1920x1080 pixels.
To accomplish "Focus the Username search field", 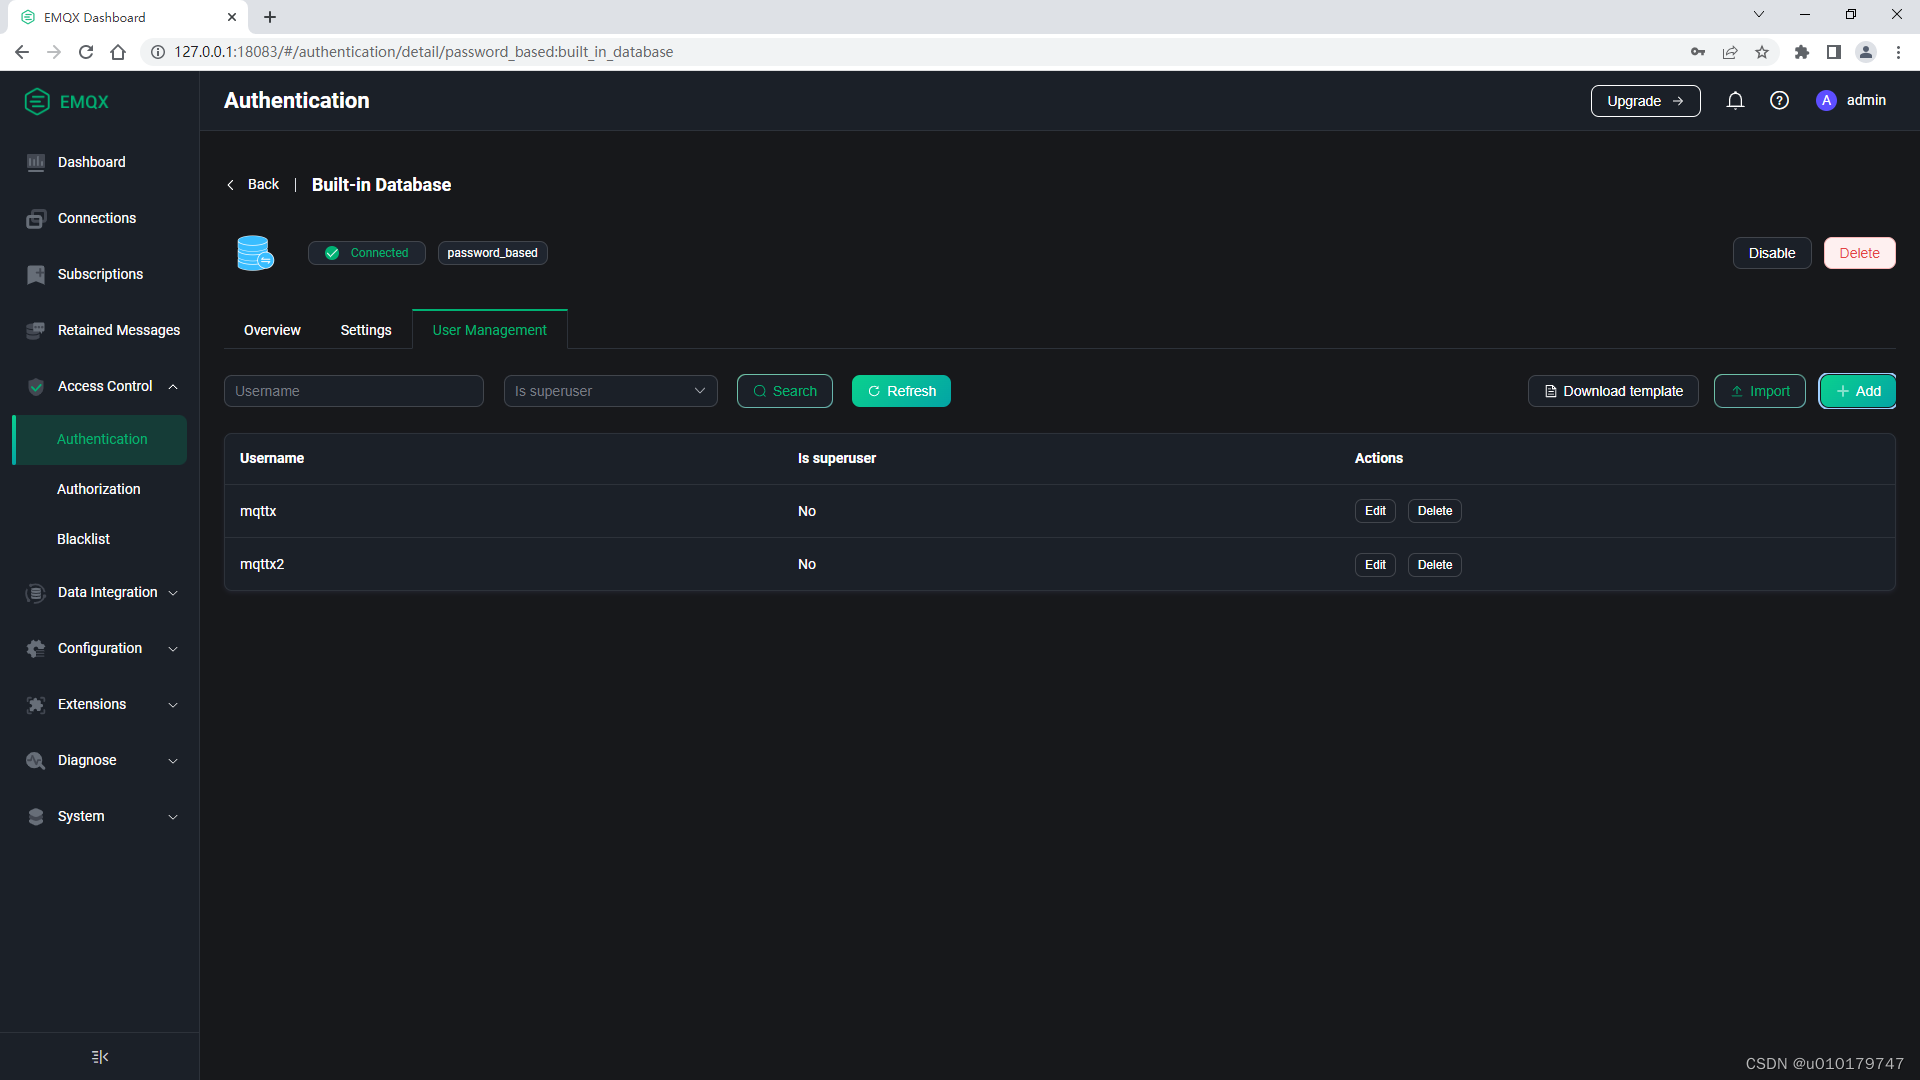I will pos(353,391).
